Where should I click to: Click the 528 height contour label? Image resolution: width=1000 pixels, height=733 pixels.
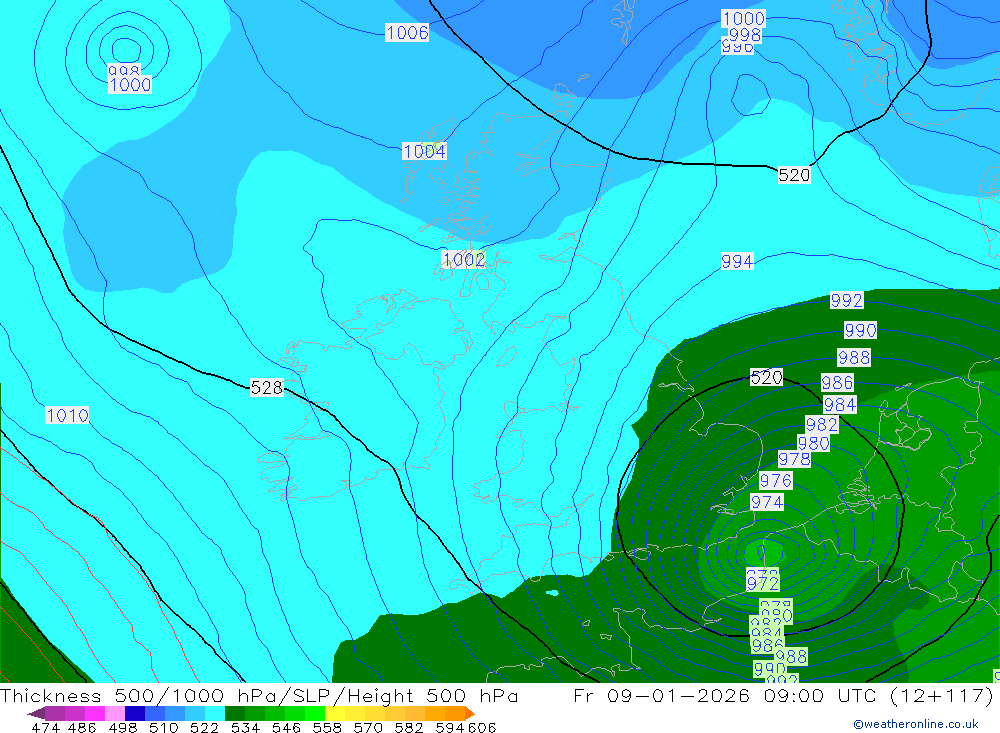pyautogui.click(x=267, y=387)
